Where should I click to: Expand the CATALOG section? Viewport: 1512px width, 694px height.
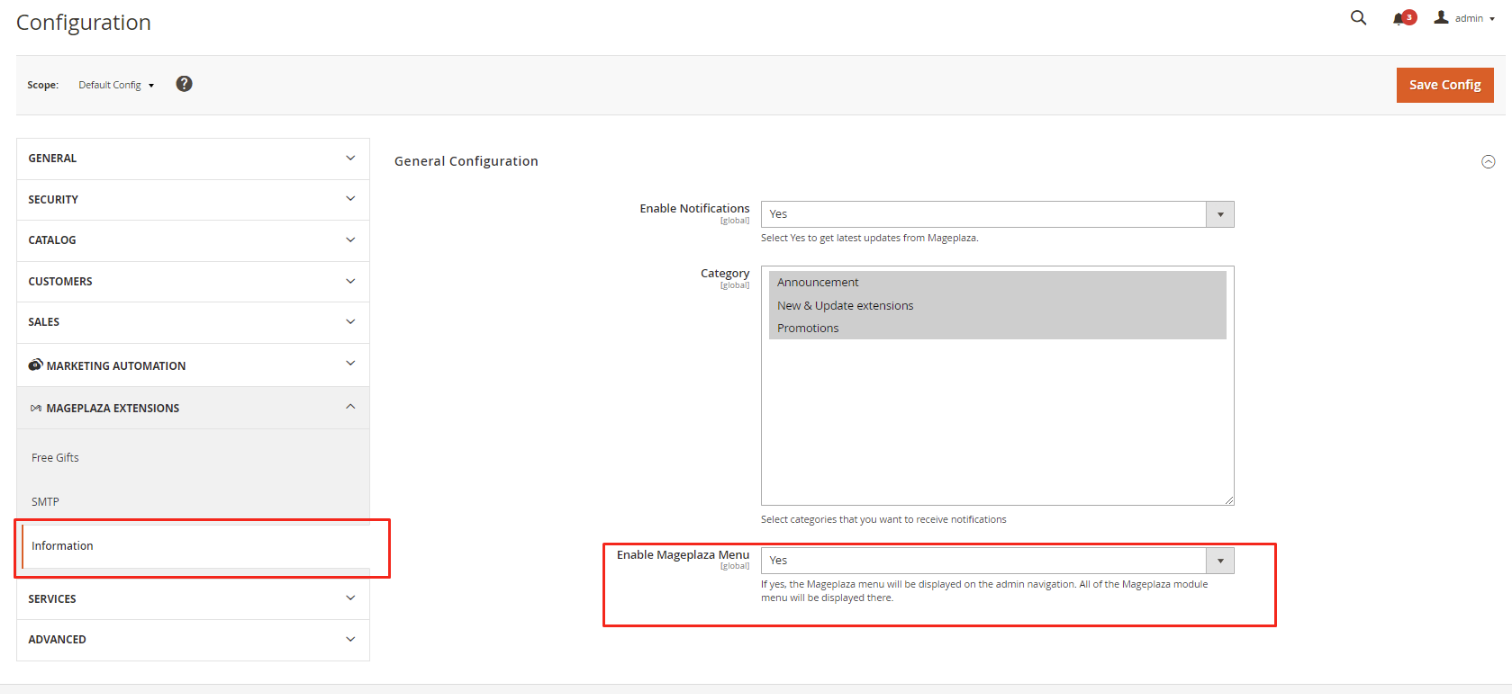(x=193, y=240)
